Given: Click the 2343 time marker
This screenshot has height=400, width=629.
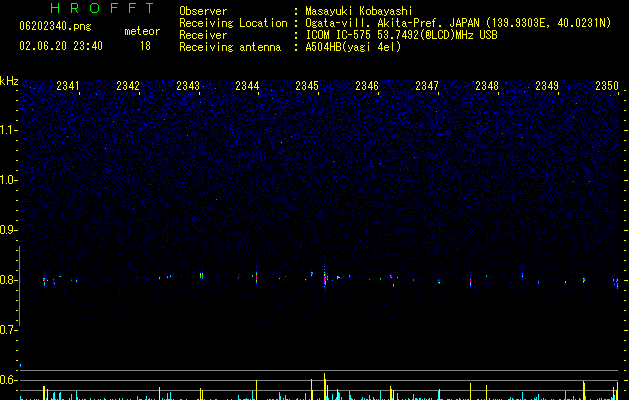Looking at the screenshot, I should pos(188,86).
